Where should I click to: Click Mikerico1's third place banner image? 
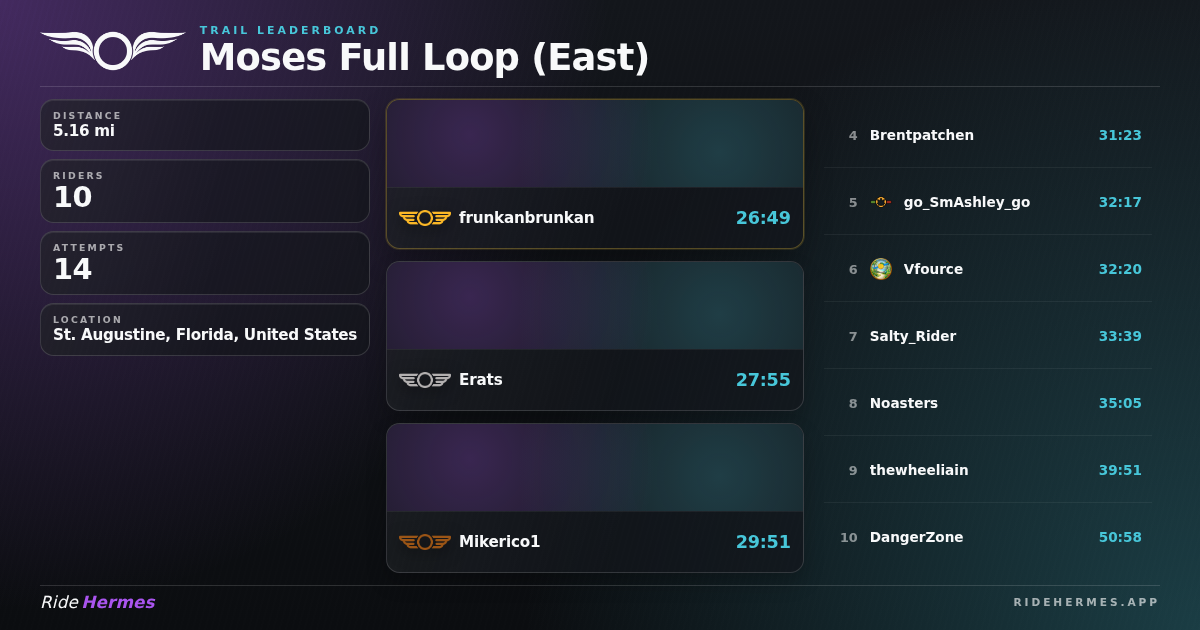595,468
